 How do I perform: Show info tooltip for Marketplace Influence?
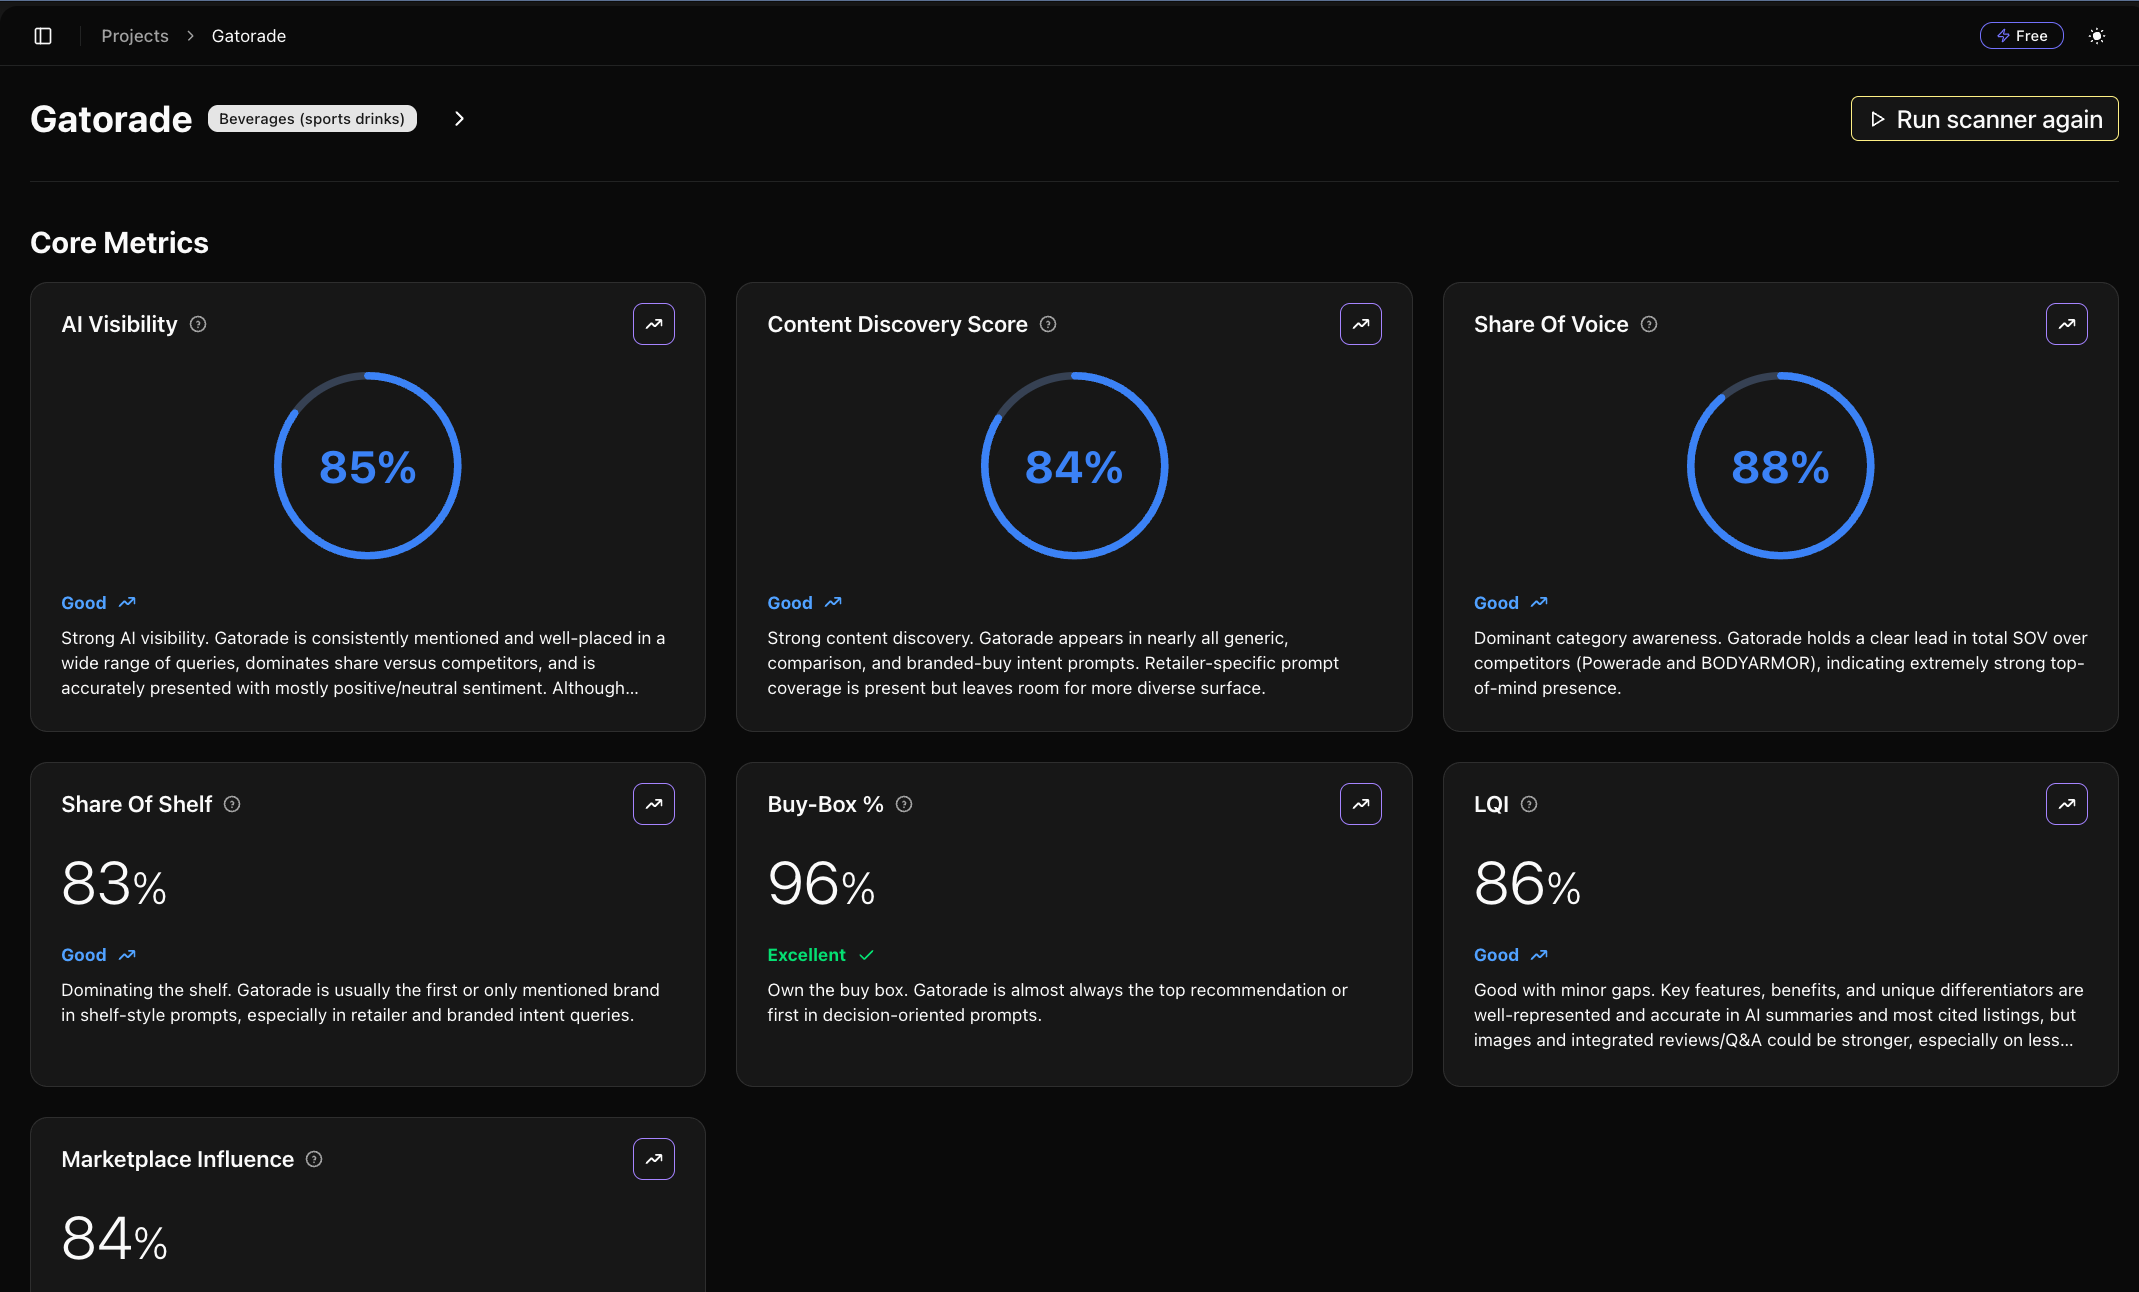pos(314,1159)
